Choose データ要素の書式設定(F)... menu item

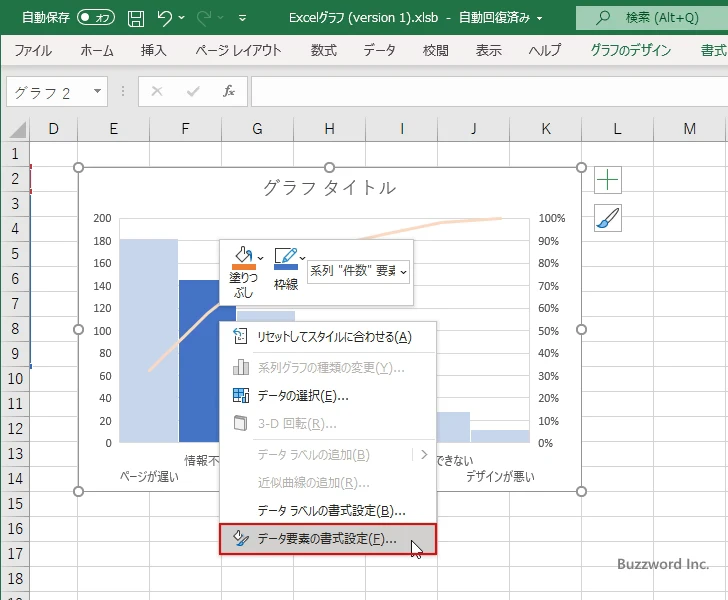click(x=328, y=539)
